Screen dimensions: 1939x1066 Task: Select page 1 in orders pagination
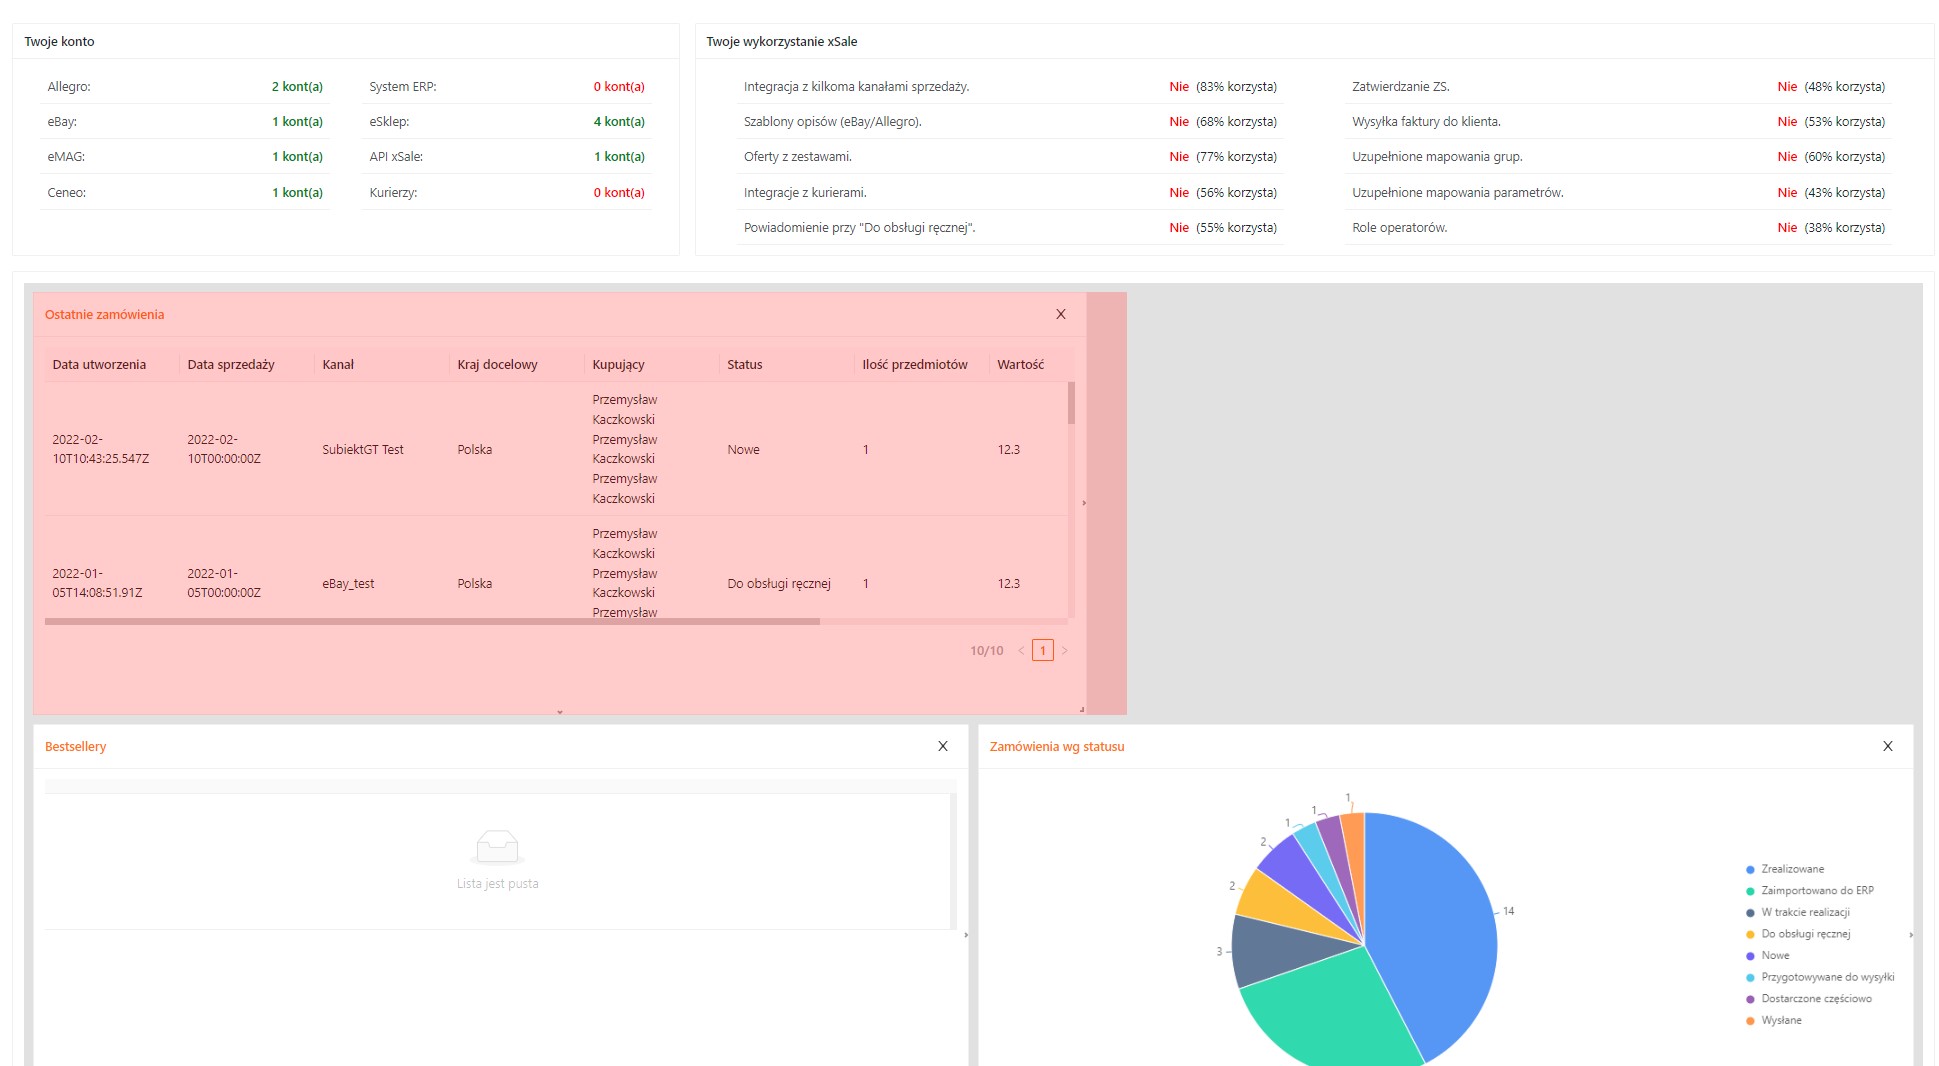tap(1043, 651)
